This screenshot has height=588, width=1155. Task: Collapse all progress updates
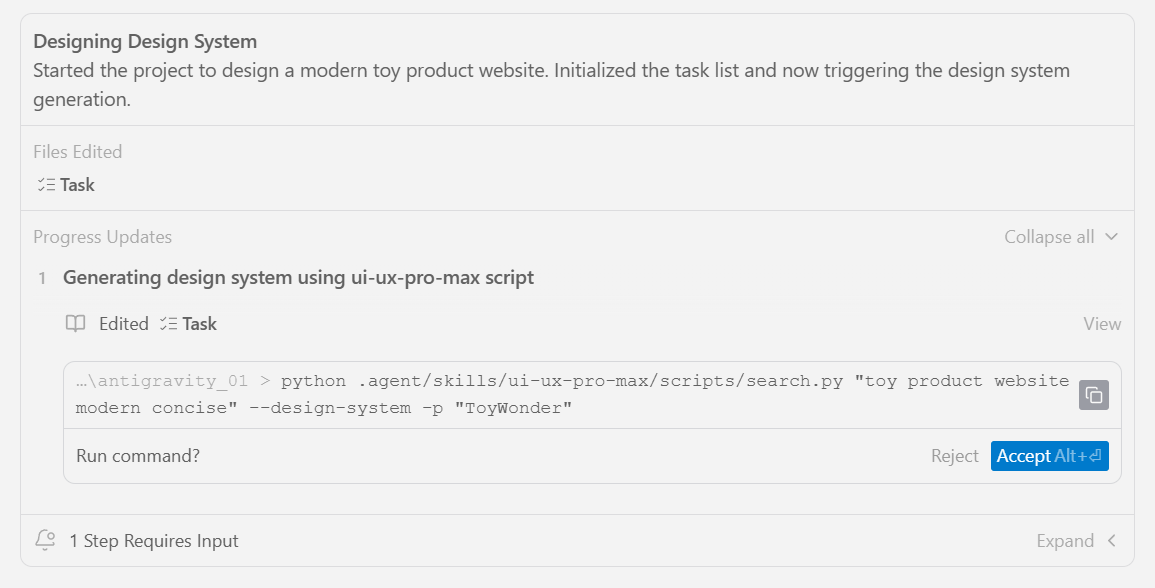1049,237
